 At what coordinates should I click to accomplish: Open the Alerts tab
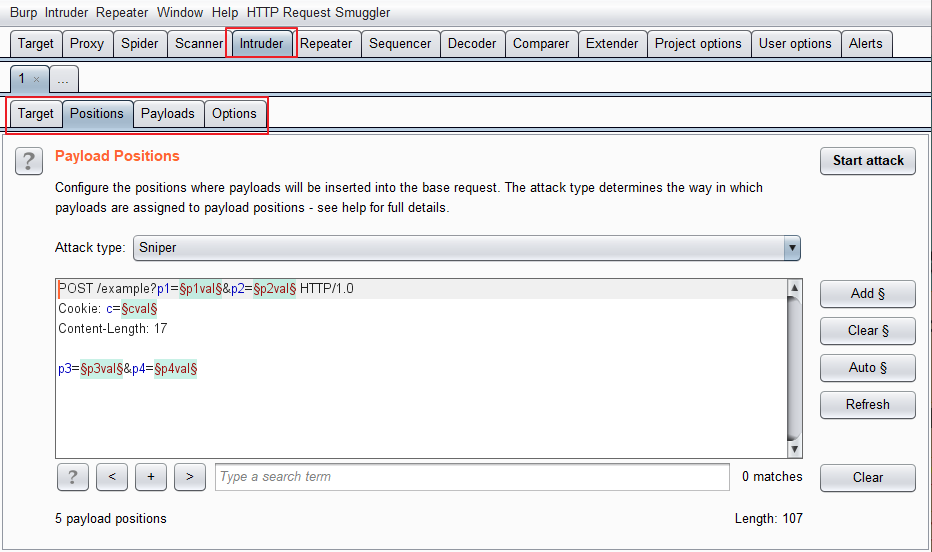(x=865, y=43)
